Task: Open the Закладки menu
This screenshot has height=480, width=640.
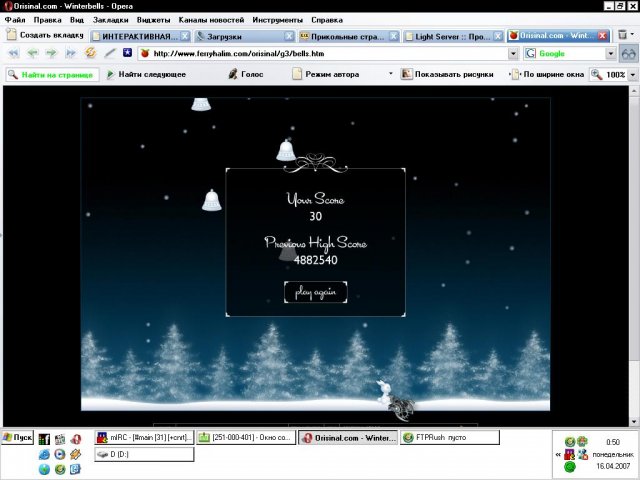Action: coord(111,20)
